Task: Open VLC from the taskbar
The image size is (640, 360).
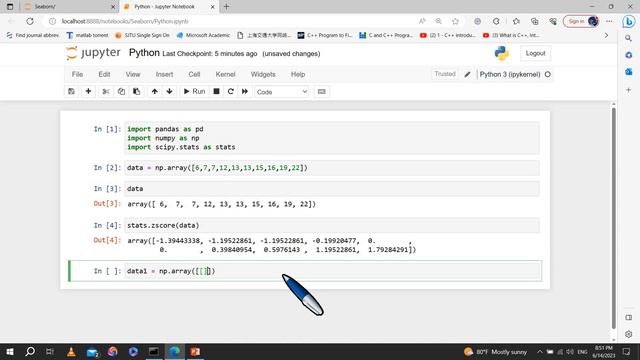Action: pyautogui.click(x=71, y=351)
